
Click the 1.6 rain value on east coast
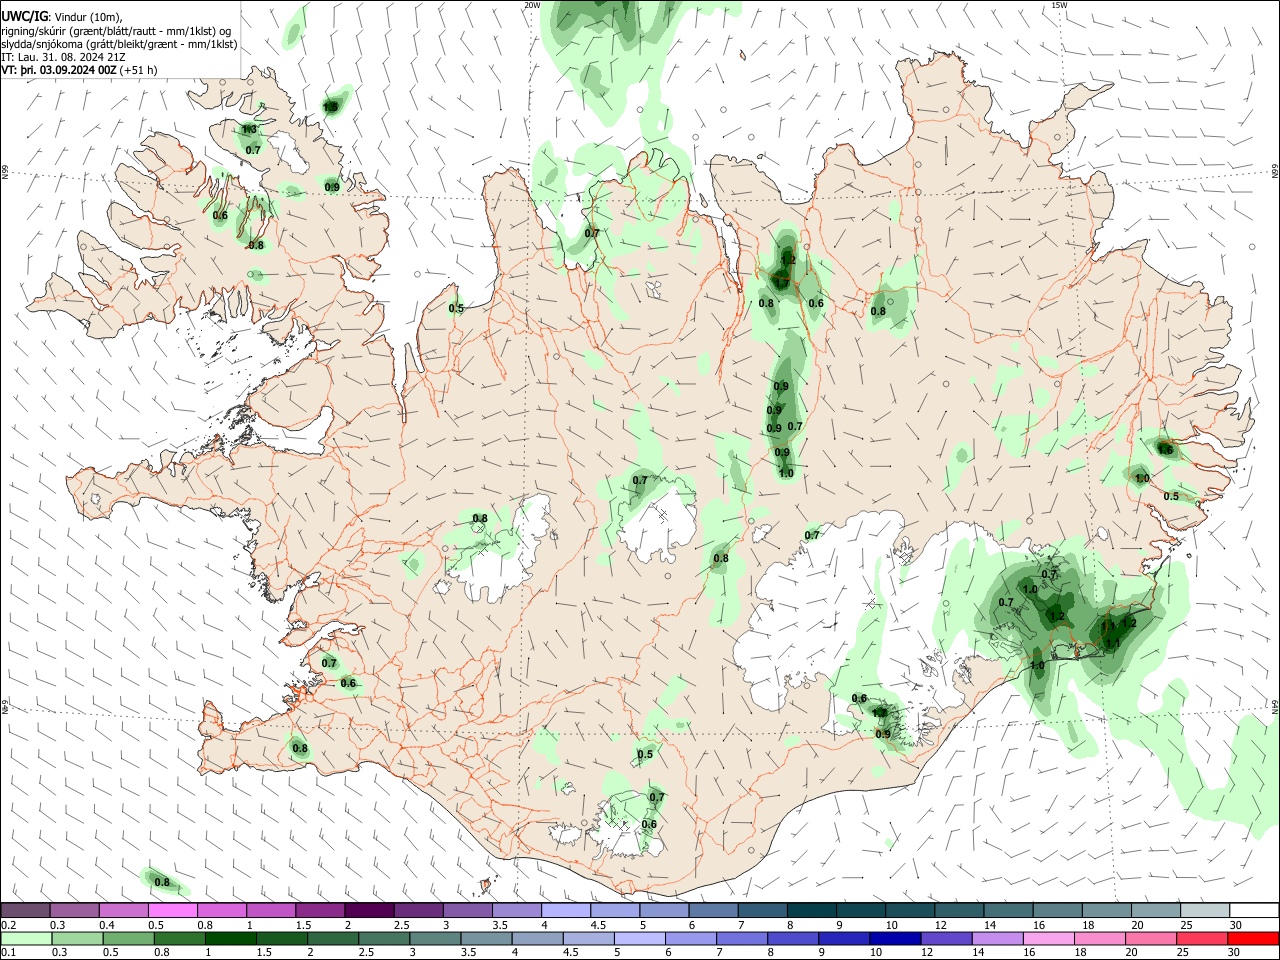[x=1165, y=450]
